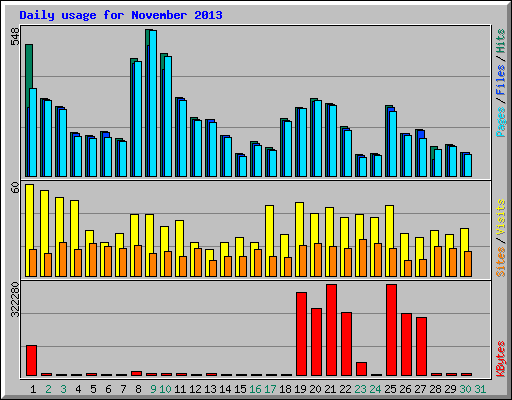Click day label 16 on the x-axis

pyautogui.click(x=255, y=389)
